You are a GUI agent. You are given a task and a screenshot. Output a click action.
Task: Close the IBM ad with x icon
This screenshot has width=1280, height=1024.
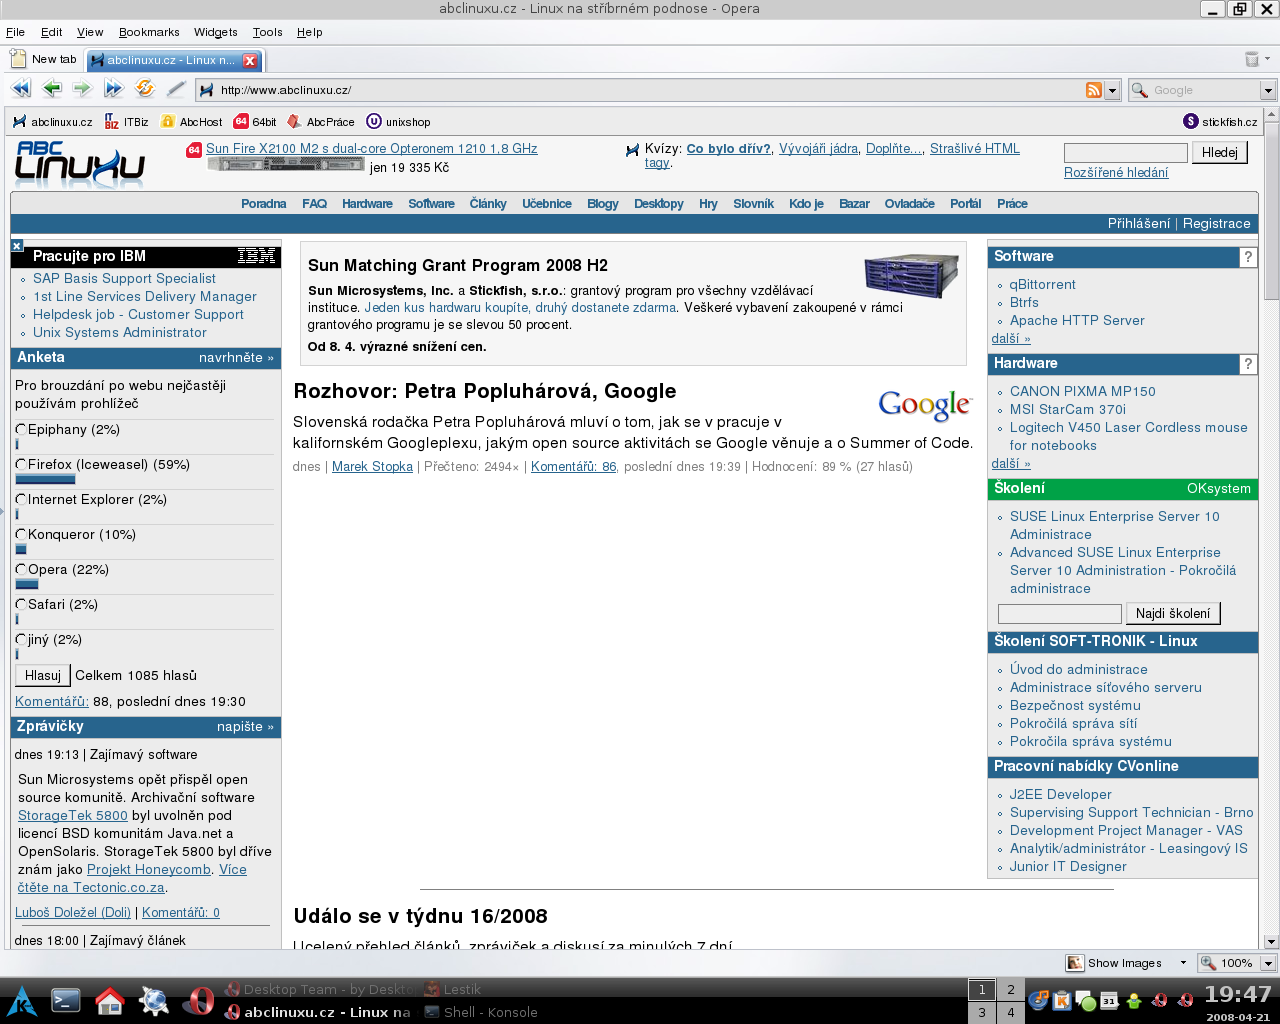17,246
